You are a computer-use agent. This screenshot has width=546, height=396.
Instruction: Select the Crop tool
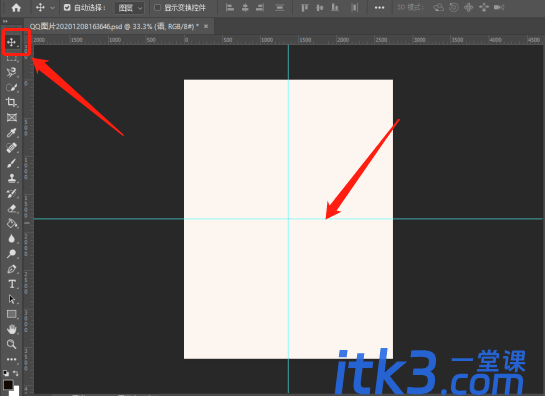click(x=11, y=102)
